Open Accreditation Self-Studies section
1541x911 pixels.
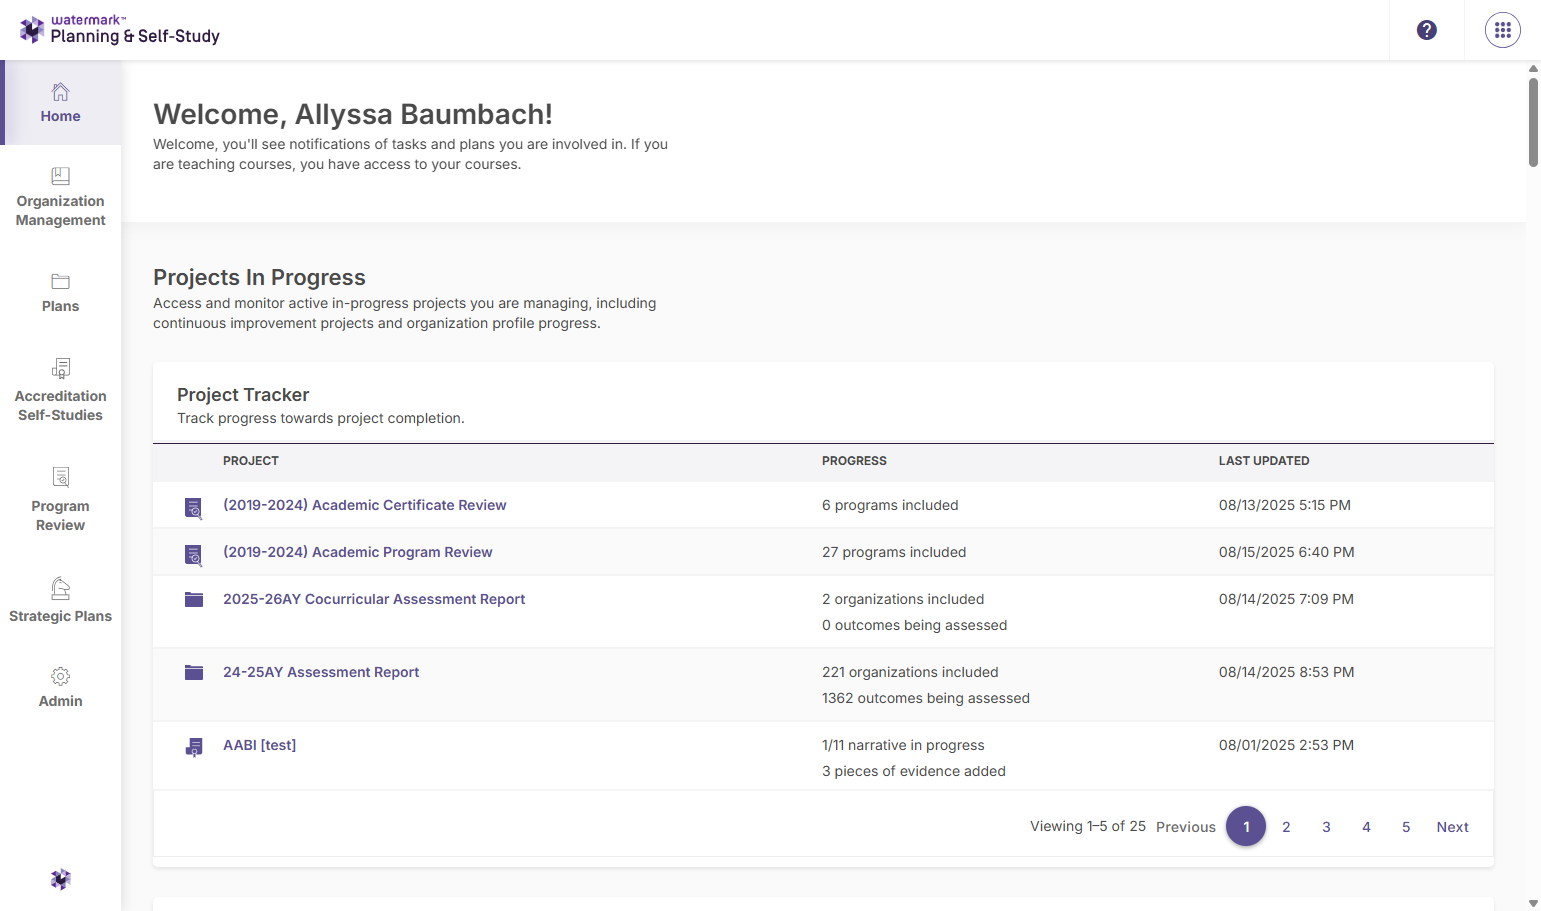click(x=61, y=406)
